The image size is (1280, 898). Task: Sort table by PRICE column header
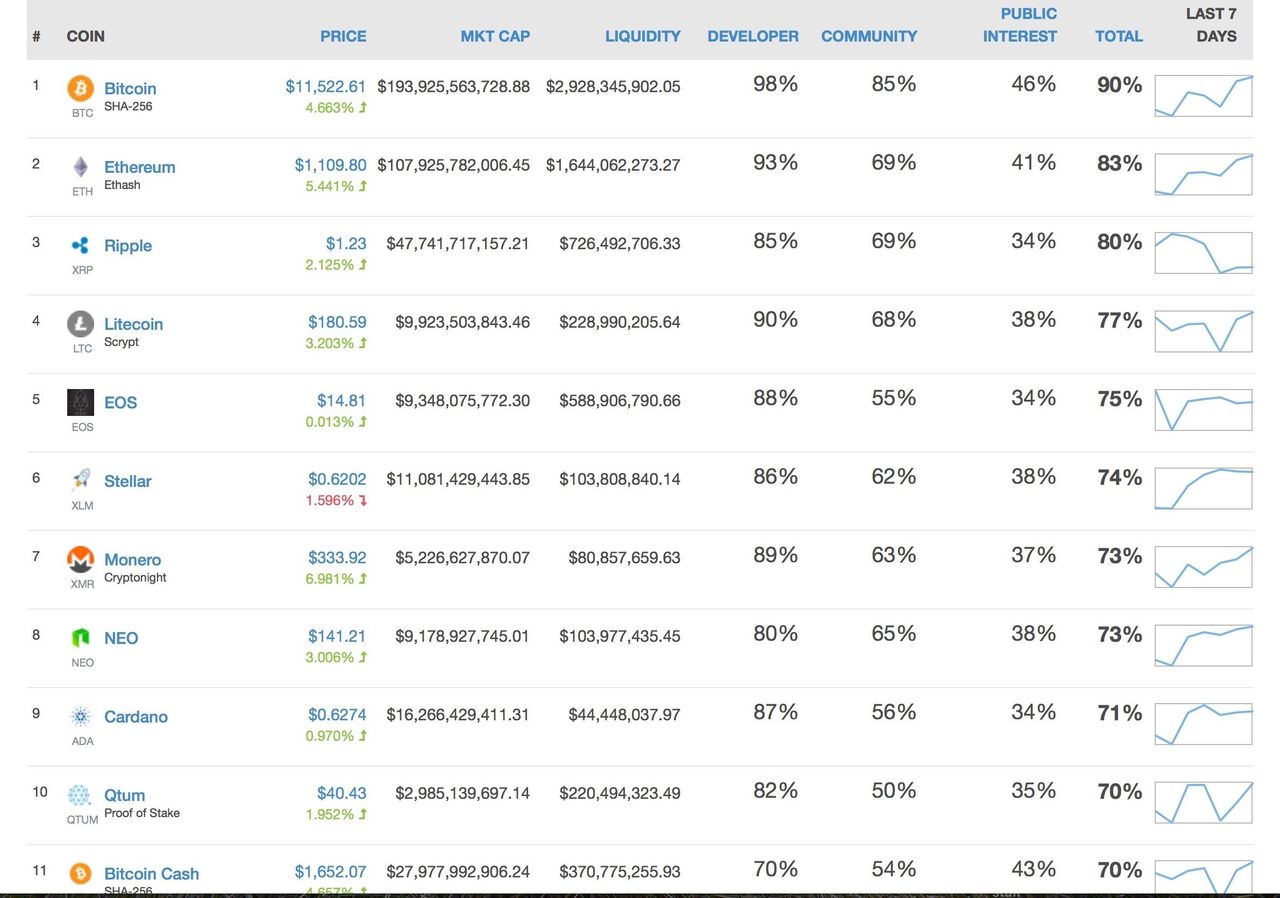343,36
